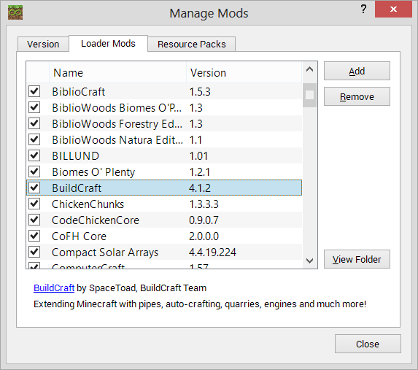
Task: Uncheck the Compact Solar Arrays checkbox
Action: (x=34, y=251)
